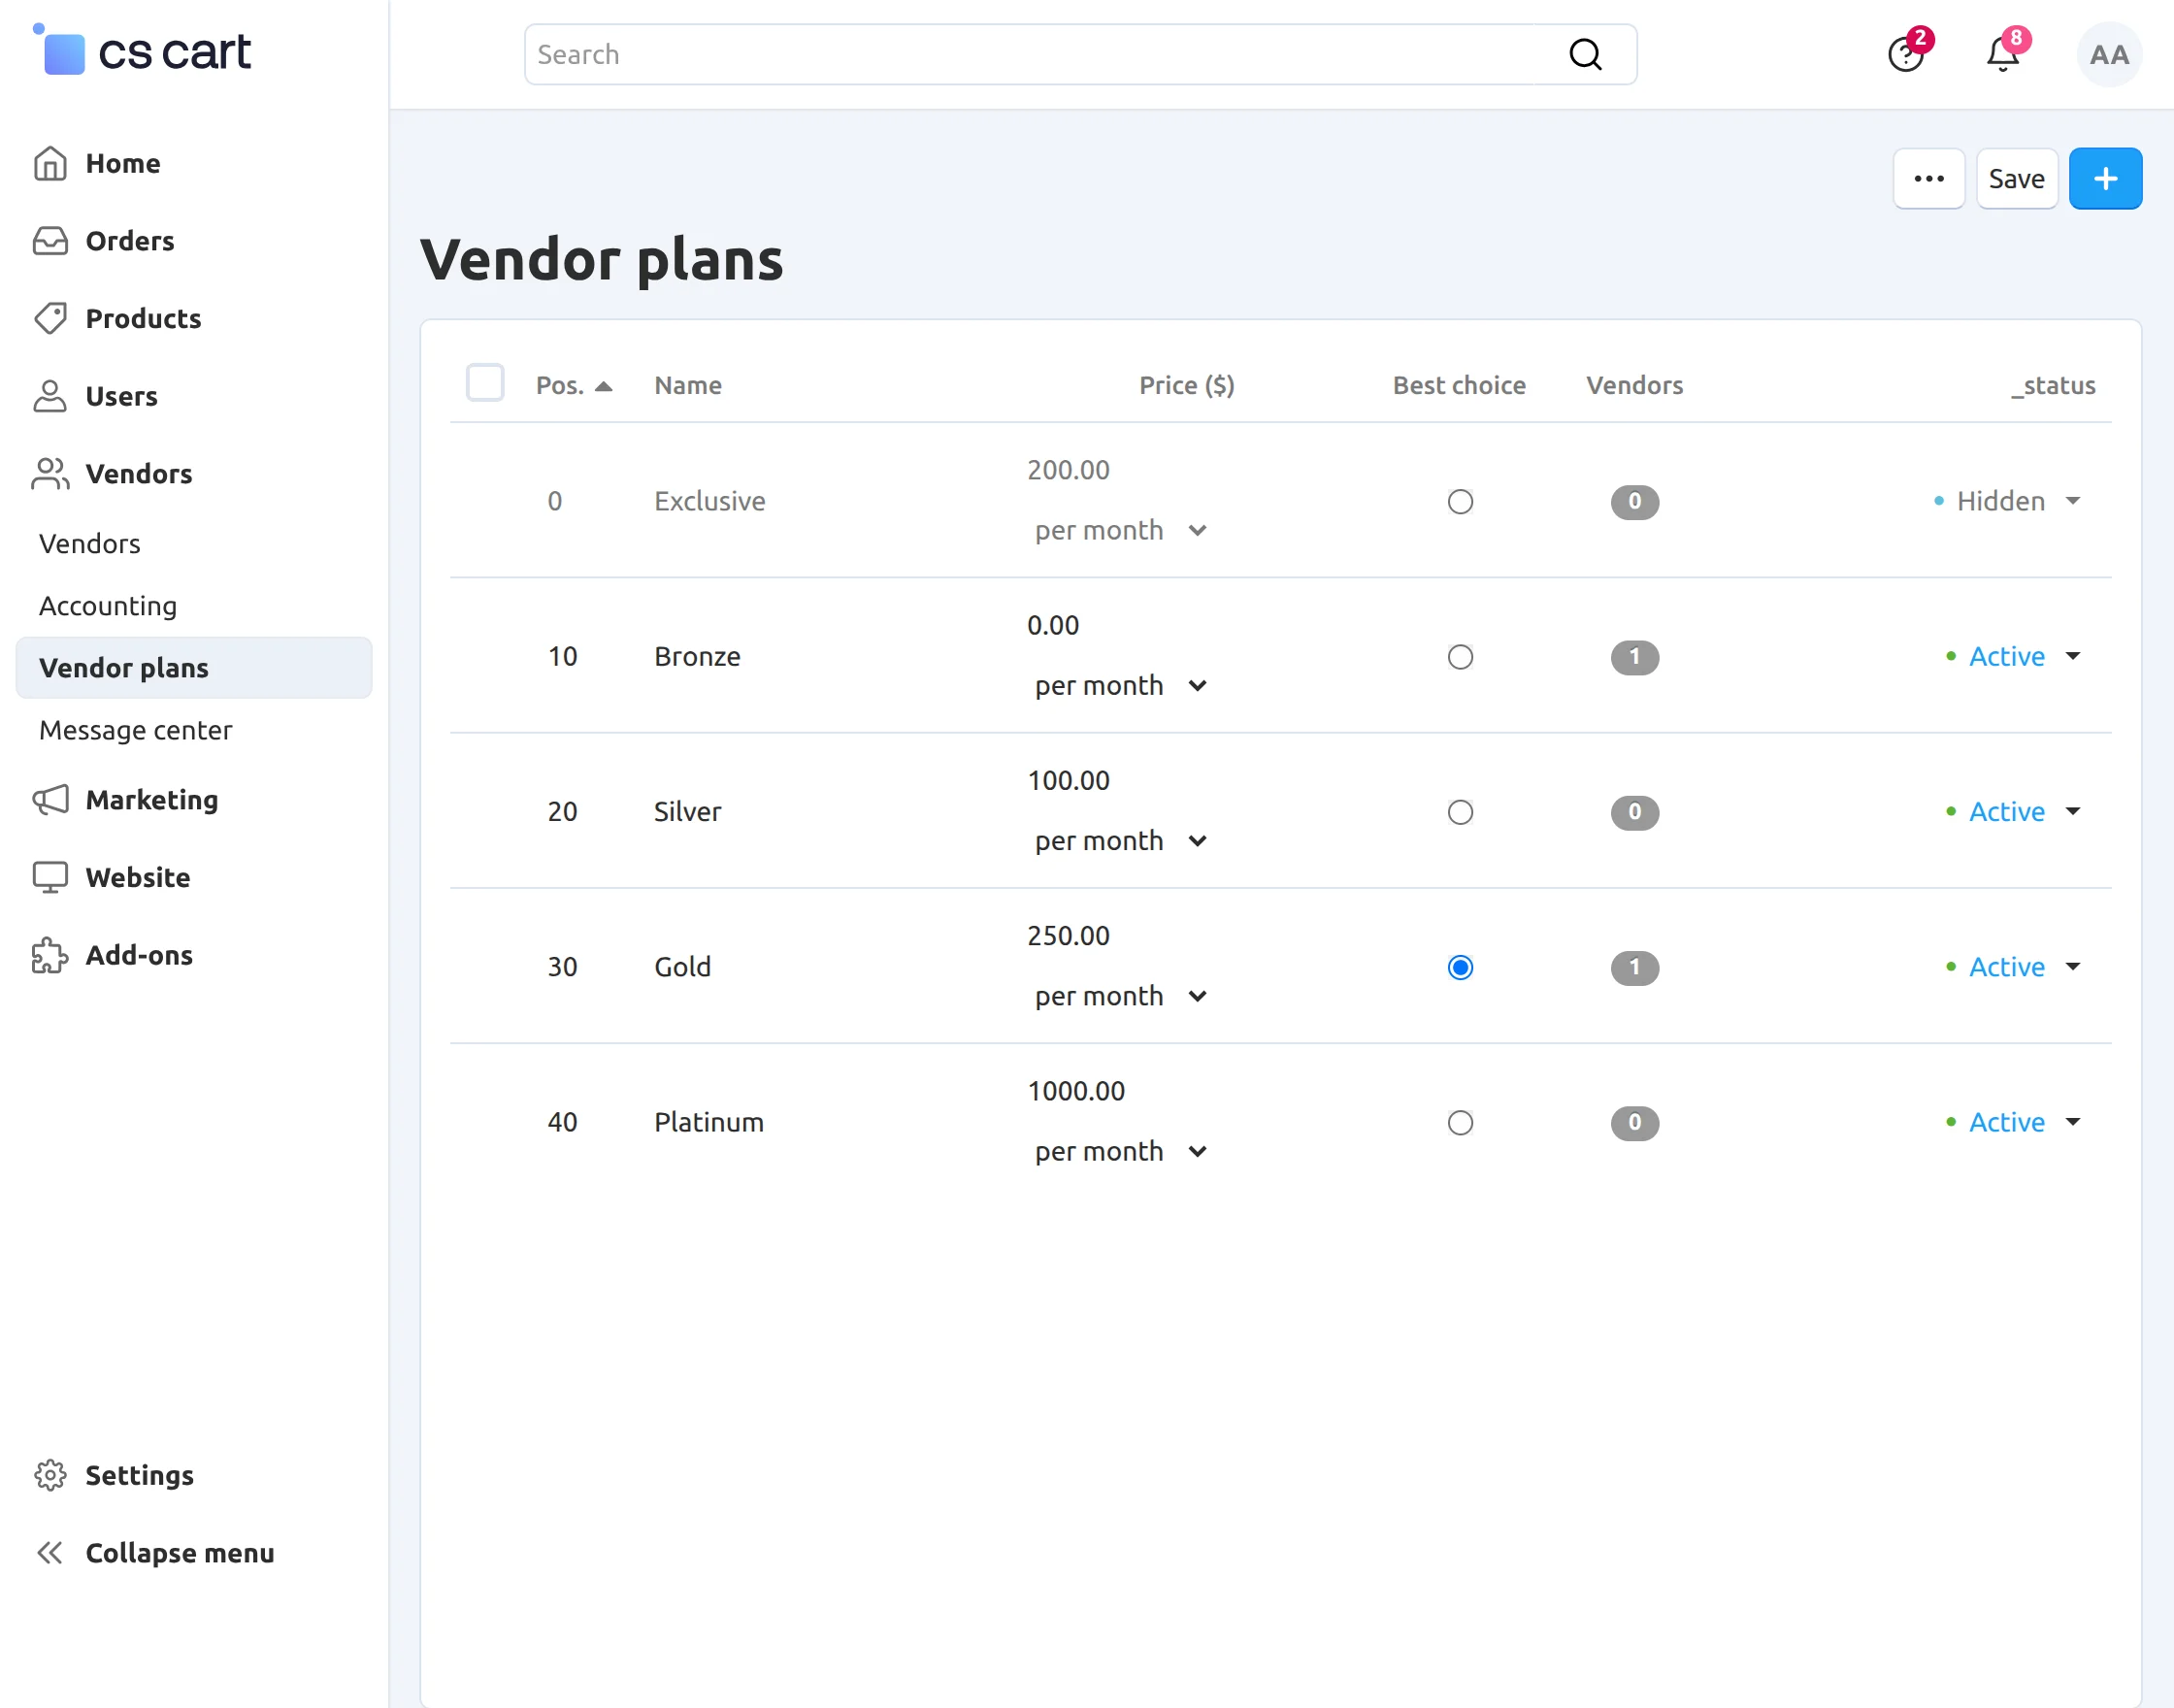
Task: Click the Products tag icon
Action: [x=50, y=319]
